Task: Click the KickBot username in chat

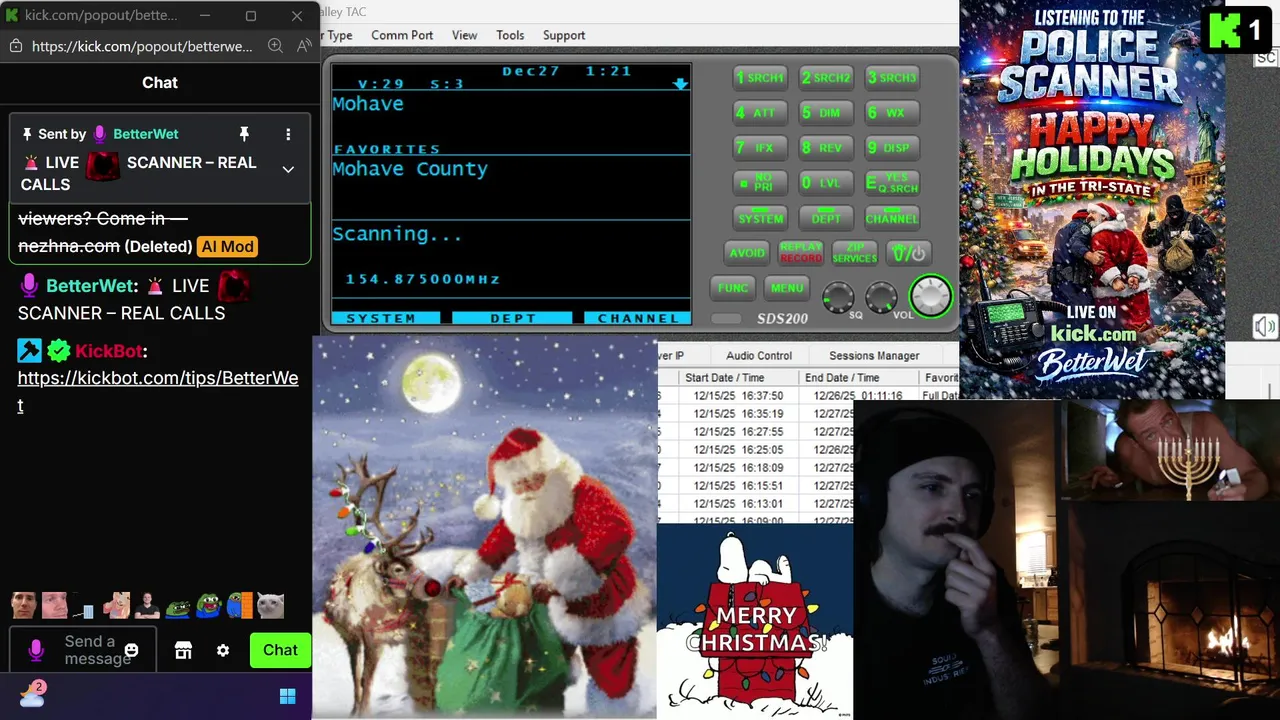Action: point(108,351)
